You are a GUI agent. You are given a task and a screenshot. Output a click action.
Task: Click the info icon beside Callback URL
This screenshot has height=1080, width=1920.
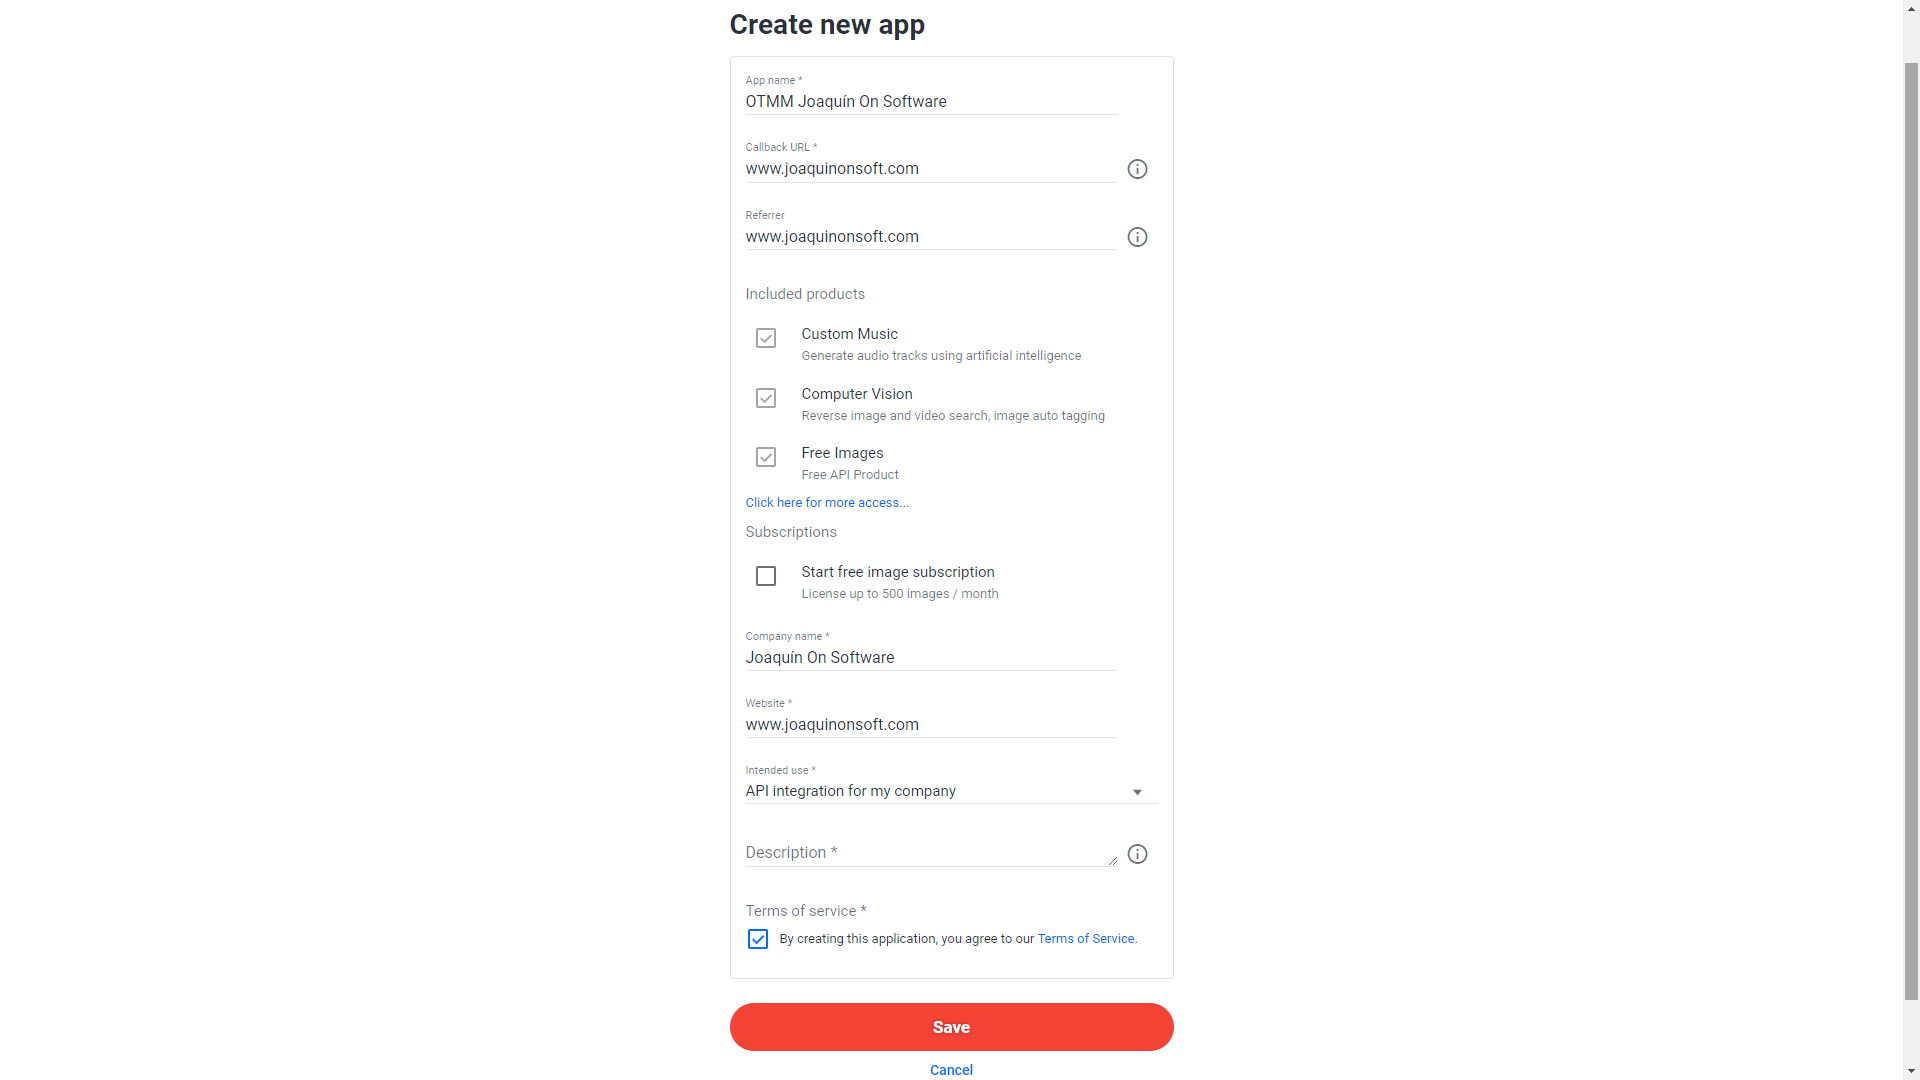pos(1137,168)
